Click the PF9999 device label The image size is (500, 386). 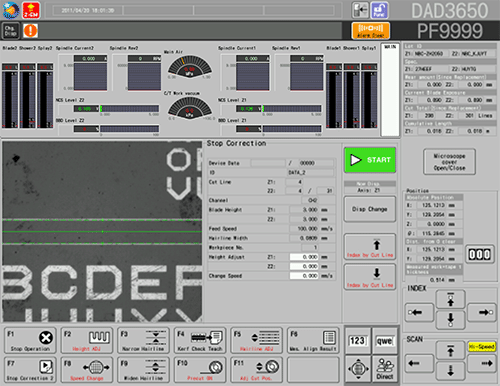pos(450,31)
